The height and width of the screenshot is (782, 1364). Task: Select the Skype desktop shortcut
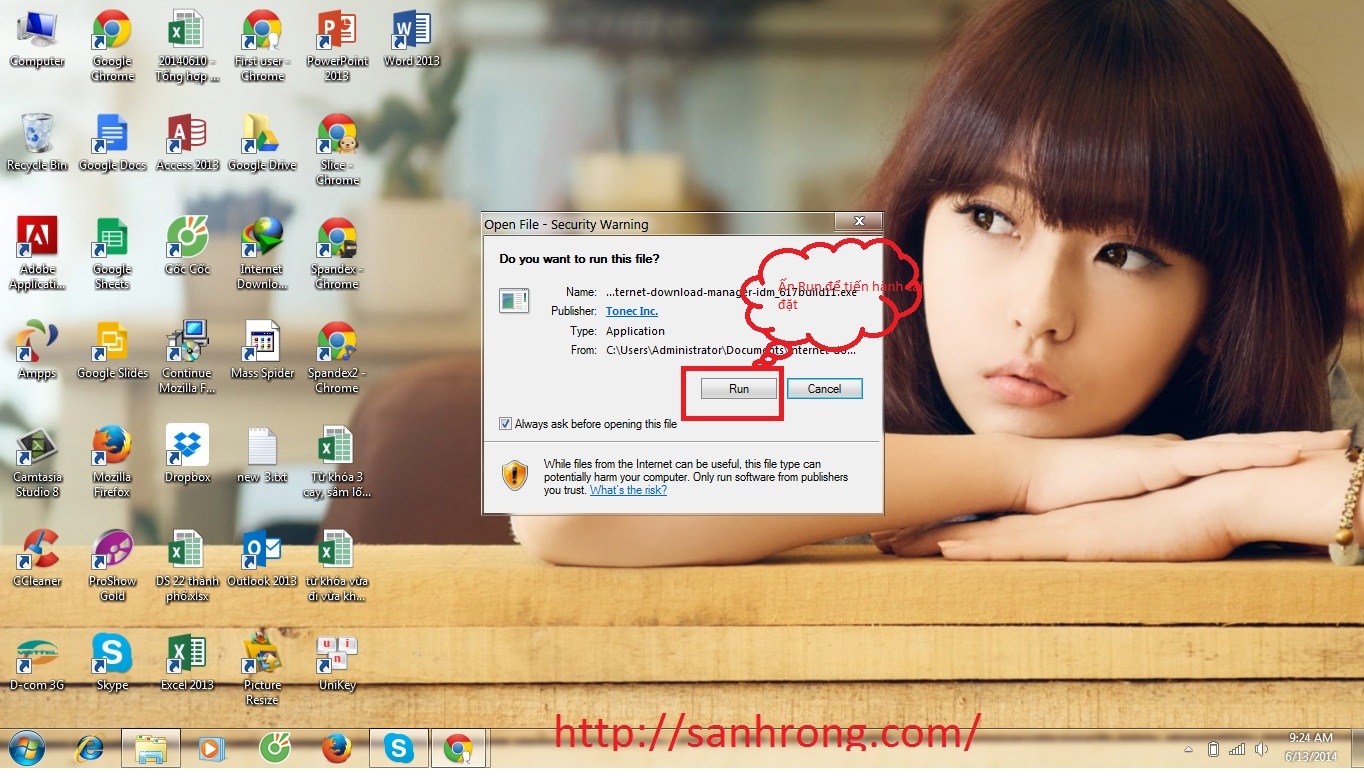[112, 662]
